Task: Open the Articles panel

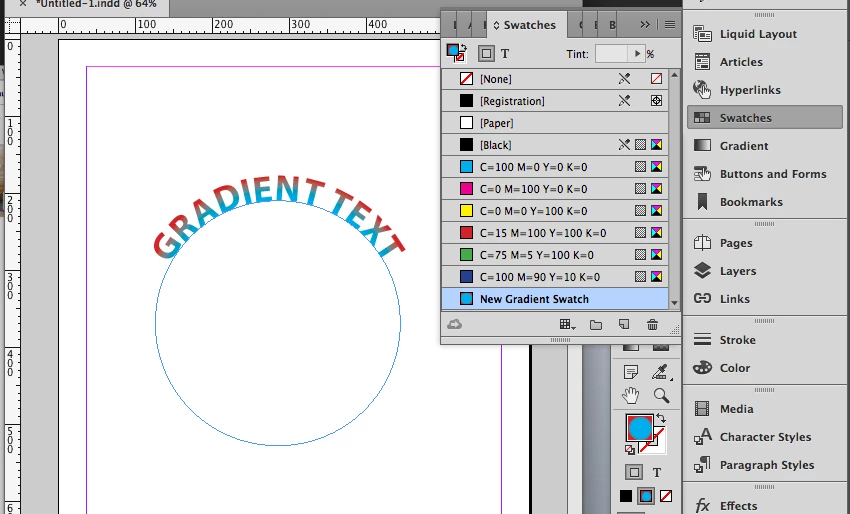Action: [x=765, y=62]
